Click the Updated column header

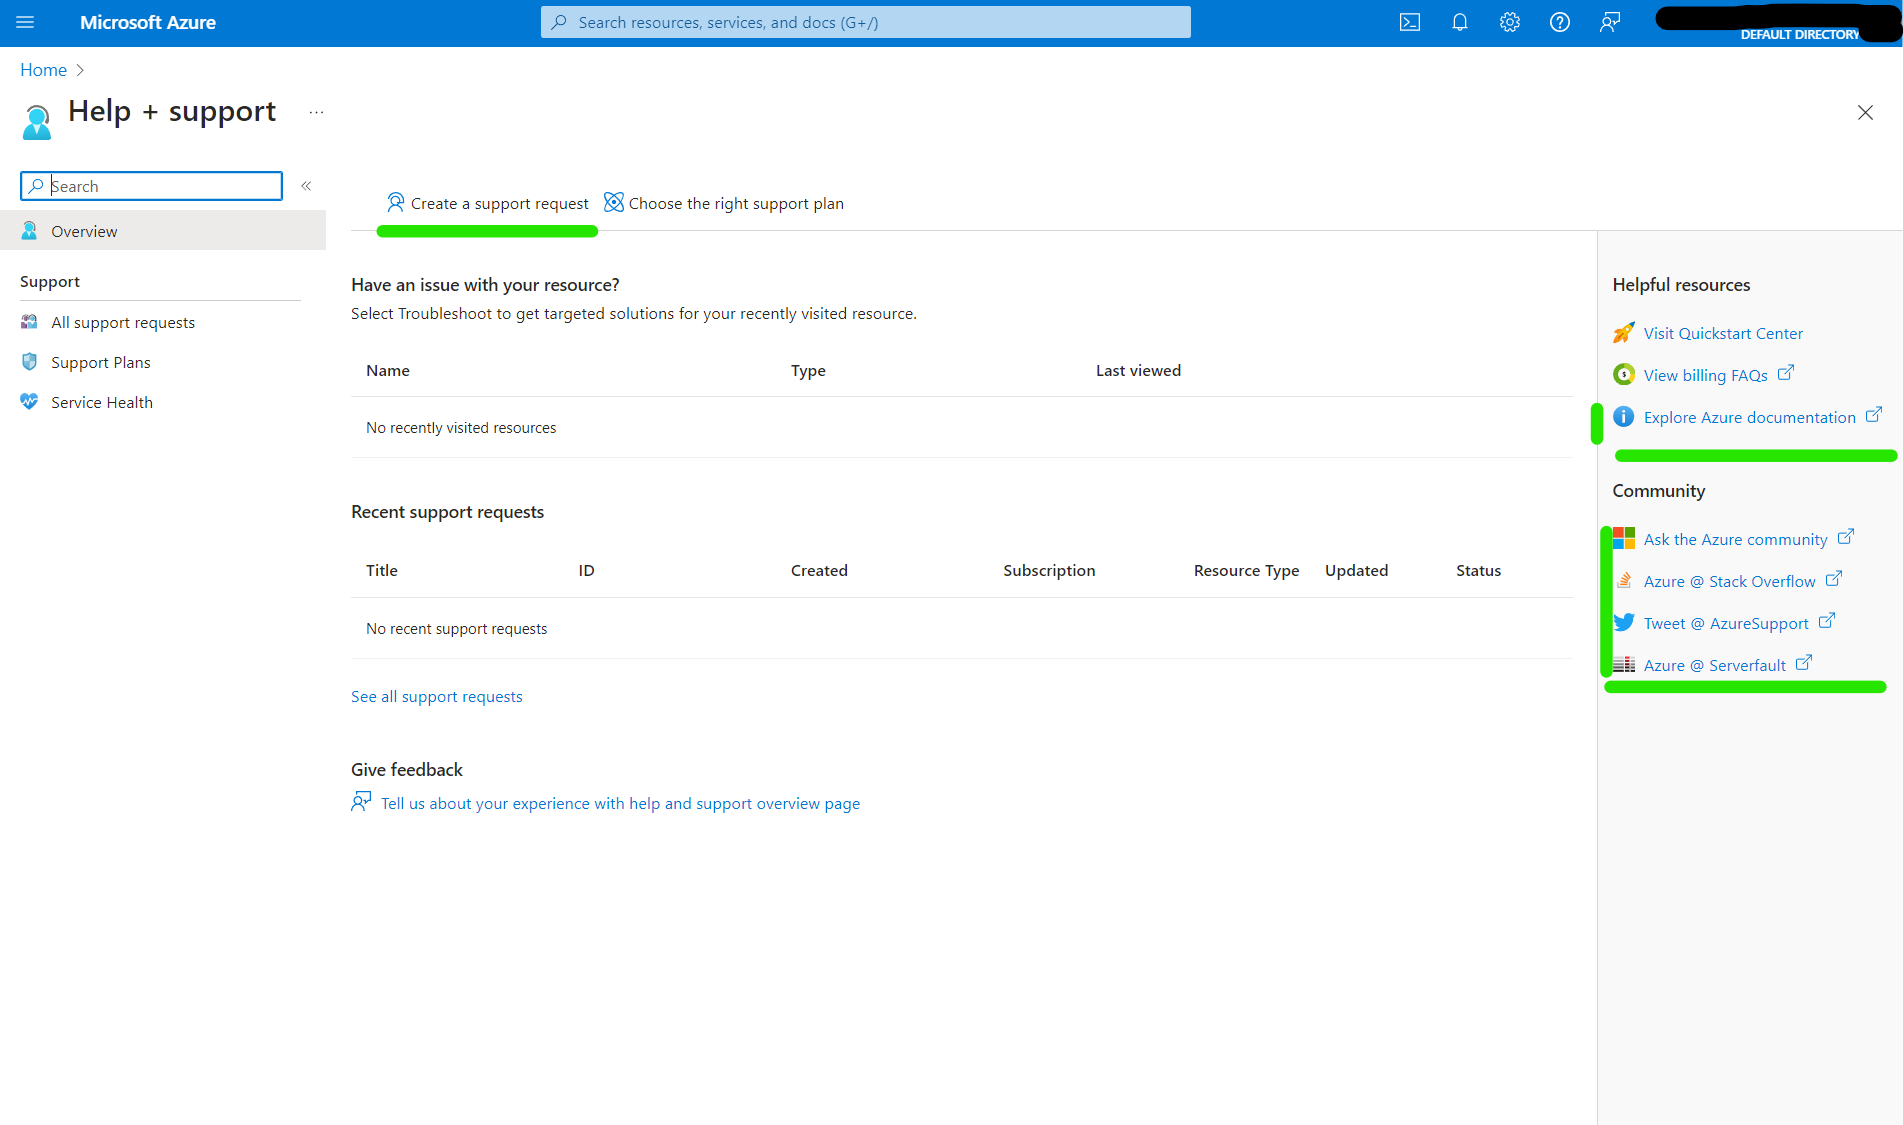click(x=1356, y=571)
